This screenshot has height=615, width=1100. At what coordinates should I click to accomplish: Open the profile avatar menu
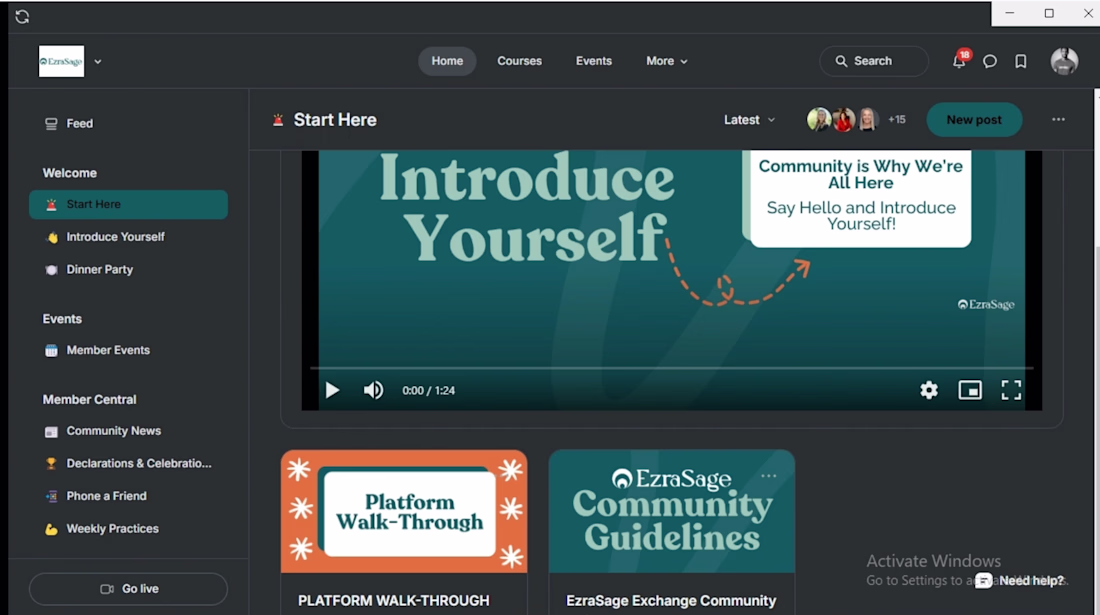point(1064,61)
